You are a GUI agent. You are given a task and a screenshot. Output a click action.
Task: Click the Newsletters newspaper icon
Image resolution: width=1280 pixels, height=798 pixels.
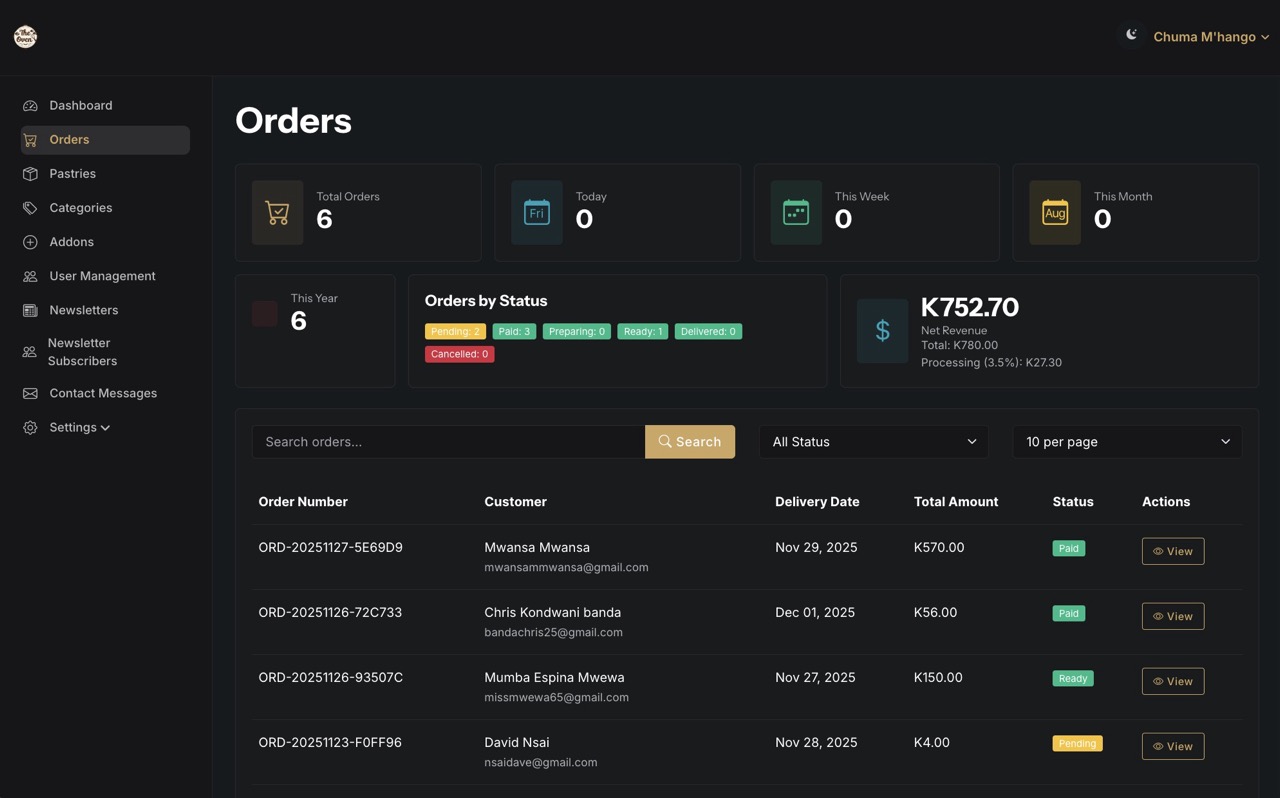[30, 310]
